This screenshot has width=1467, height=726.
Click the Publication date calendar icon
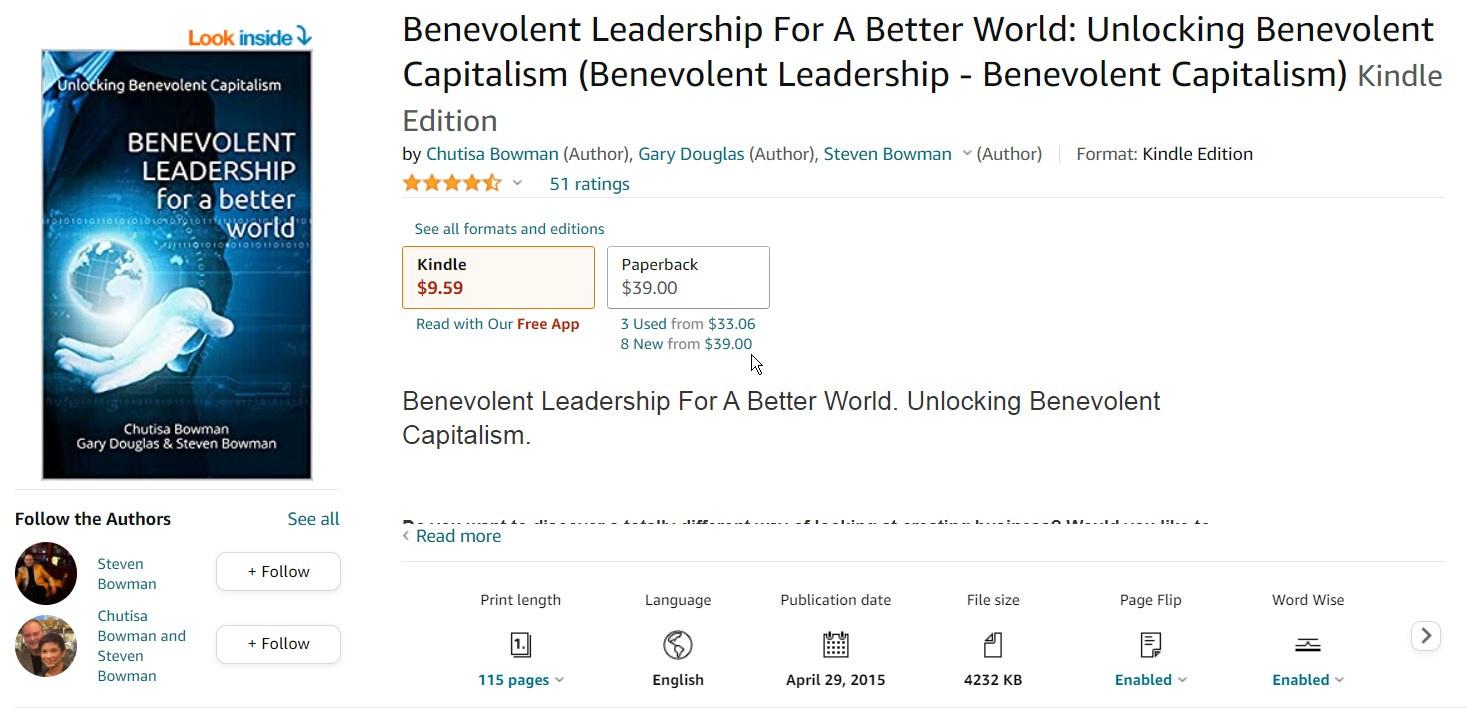[835, 645]
